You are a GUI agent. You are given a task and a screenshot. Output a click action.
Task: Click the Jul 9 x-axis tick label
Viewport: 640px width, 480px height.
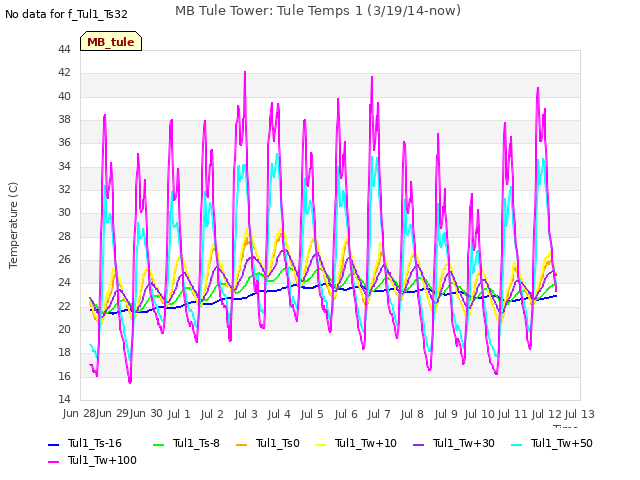tap(446, 414)
